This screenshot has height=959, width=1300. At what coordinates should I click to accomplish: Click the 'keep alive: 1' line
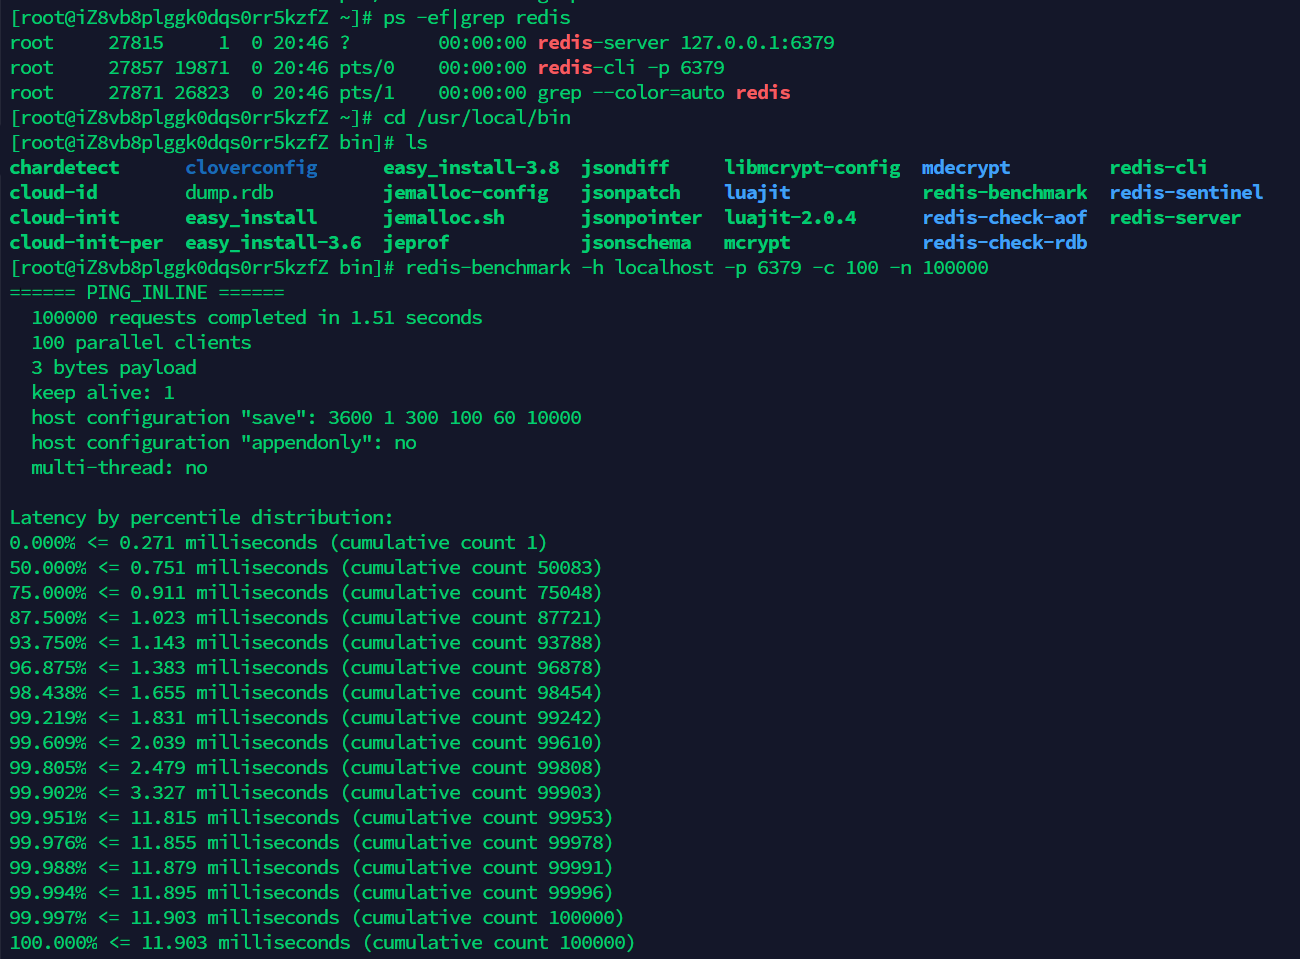103,393
